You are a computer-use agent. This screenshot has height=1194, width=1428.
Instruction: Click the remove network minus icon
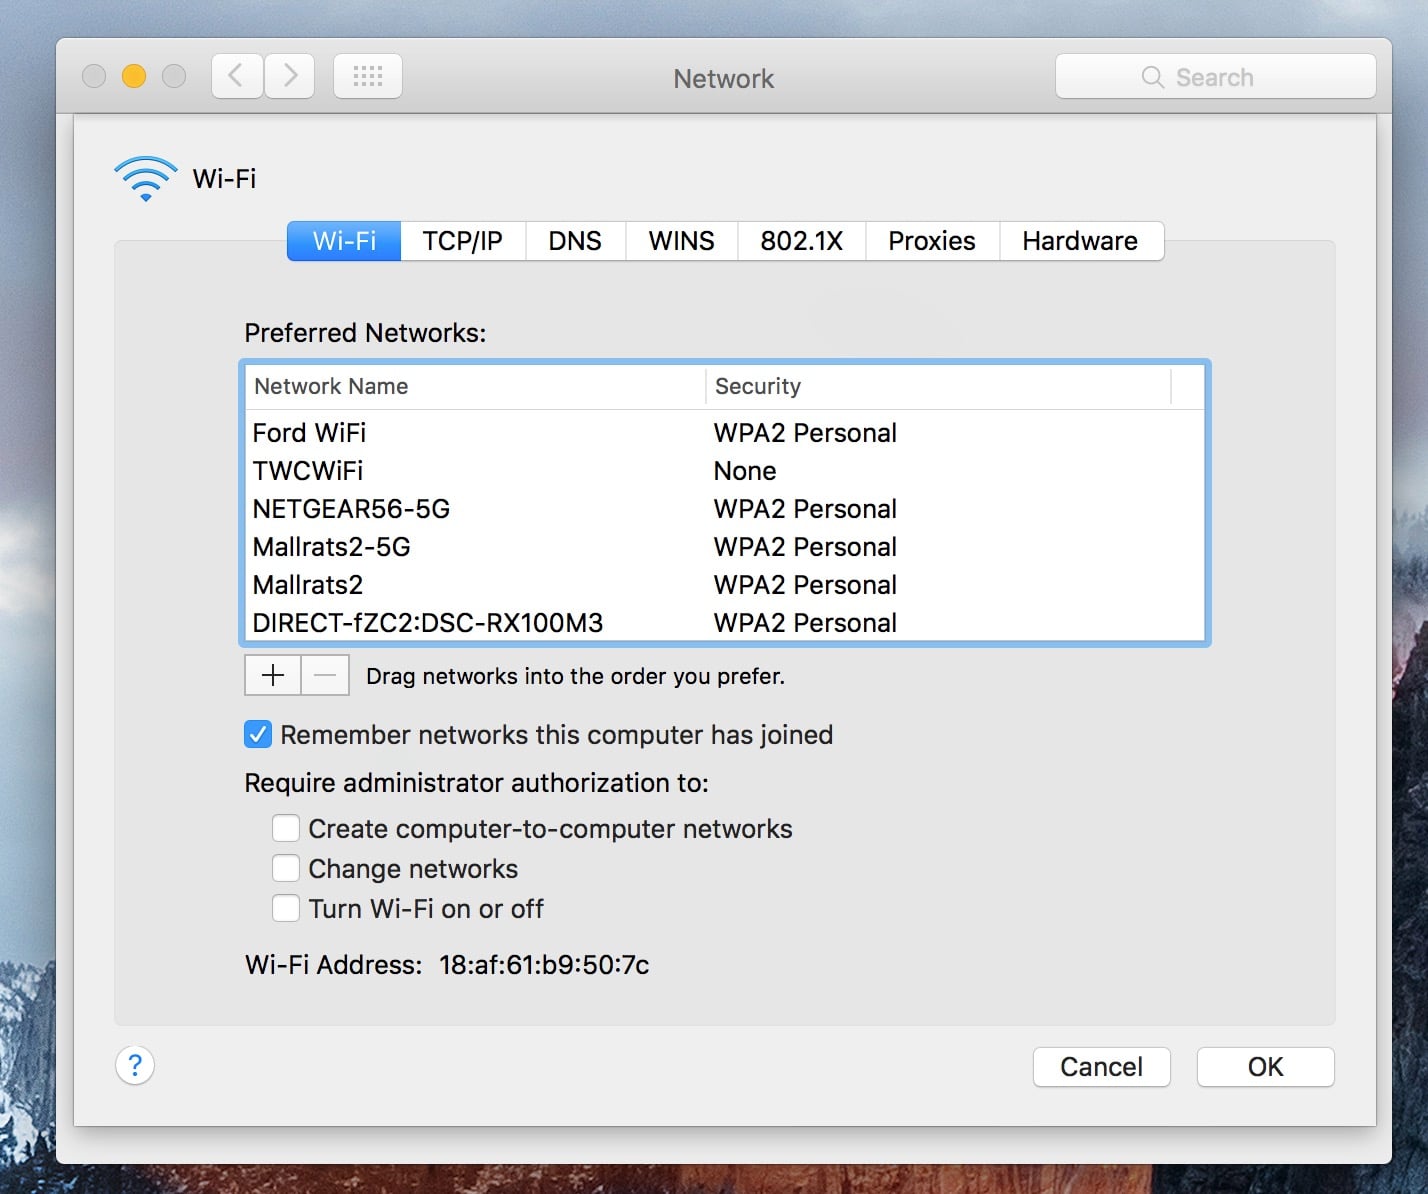coord(323,675)
